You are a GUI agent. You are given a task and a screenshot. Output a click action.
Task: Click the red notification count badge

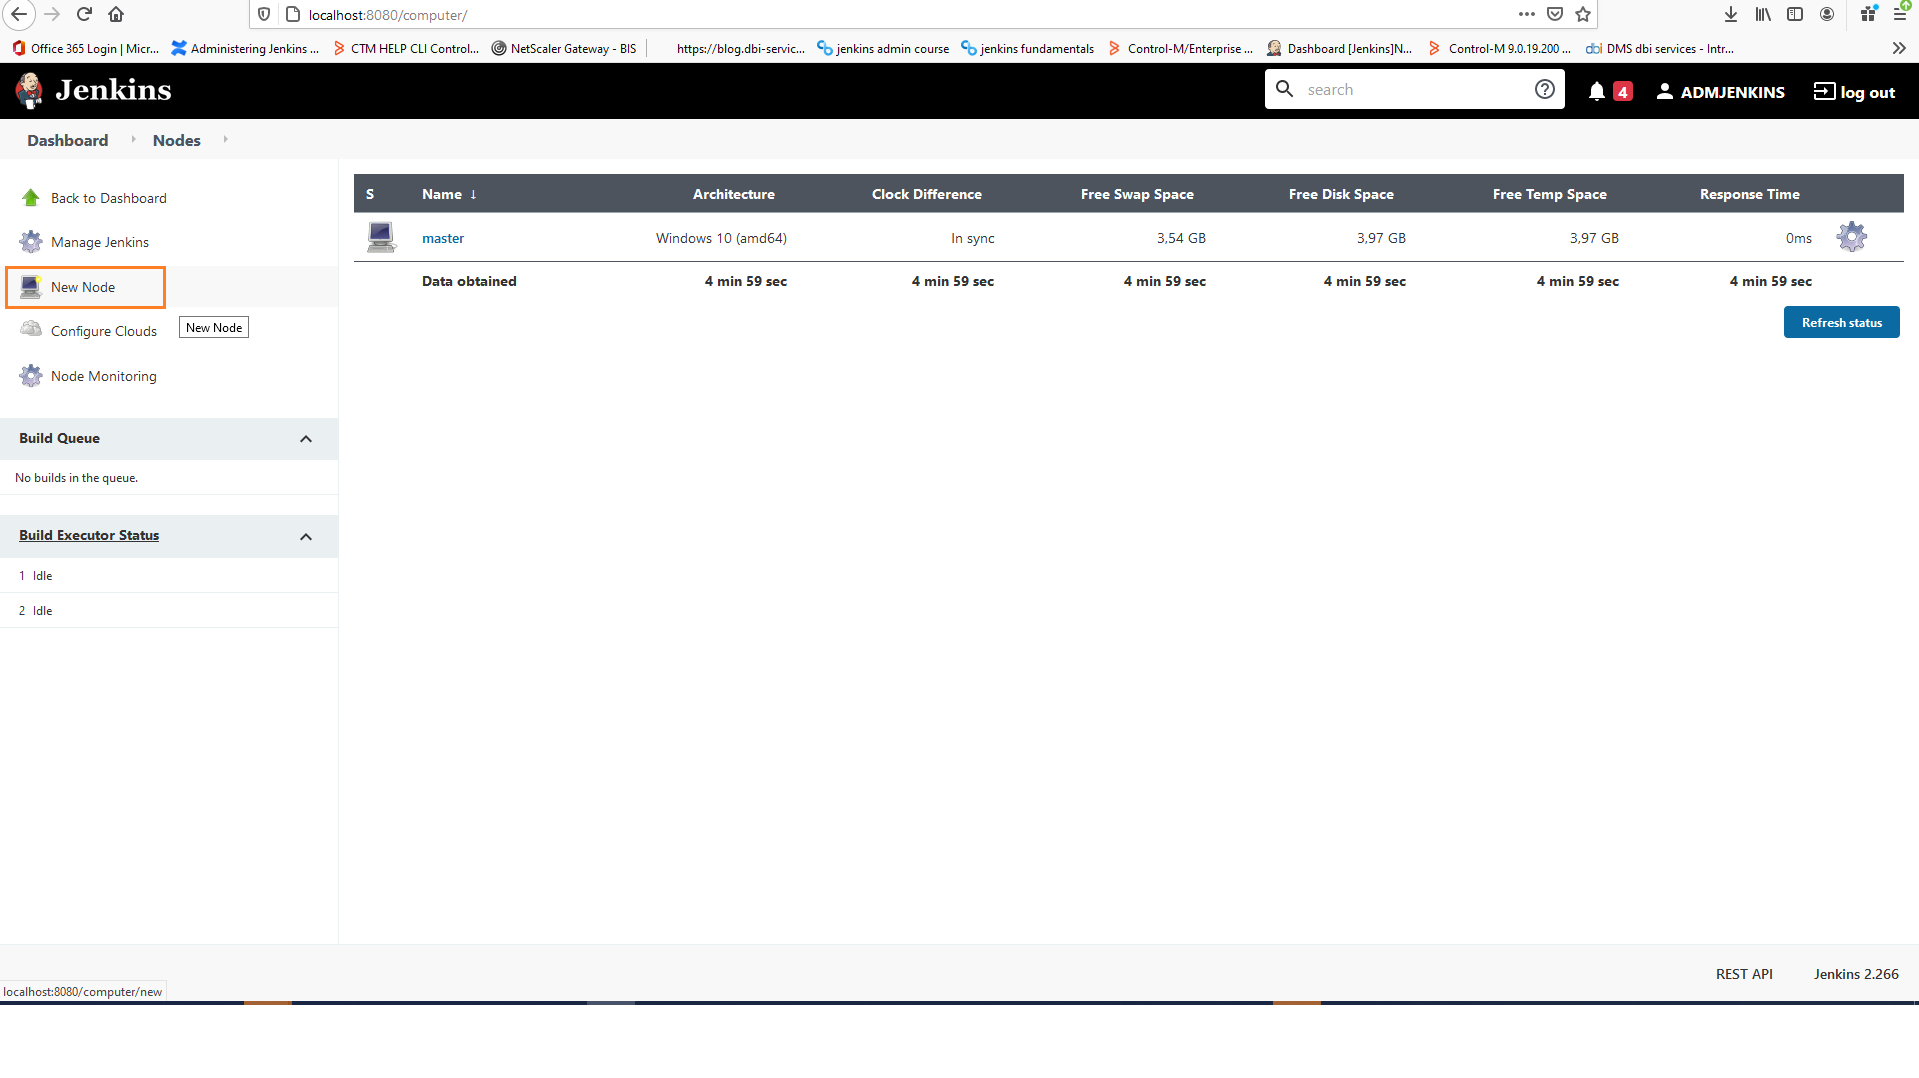[x=1623, y=92]
